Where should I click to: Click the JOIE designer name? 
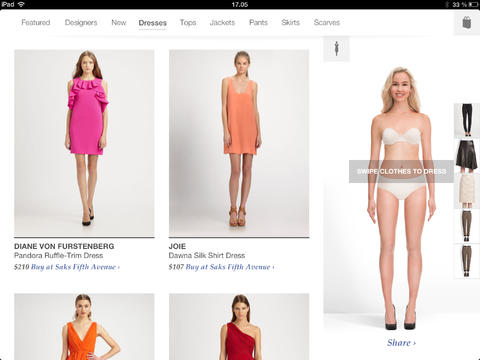(177, 246)
